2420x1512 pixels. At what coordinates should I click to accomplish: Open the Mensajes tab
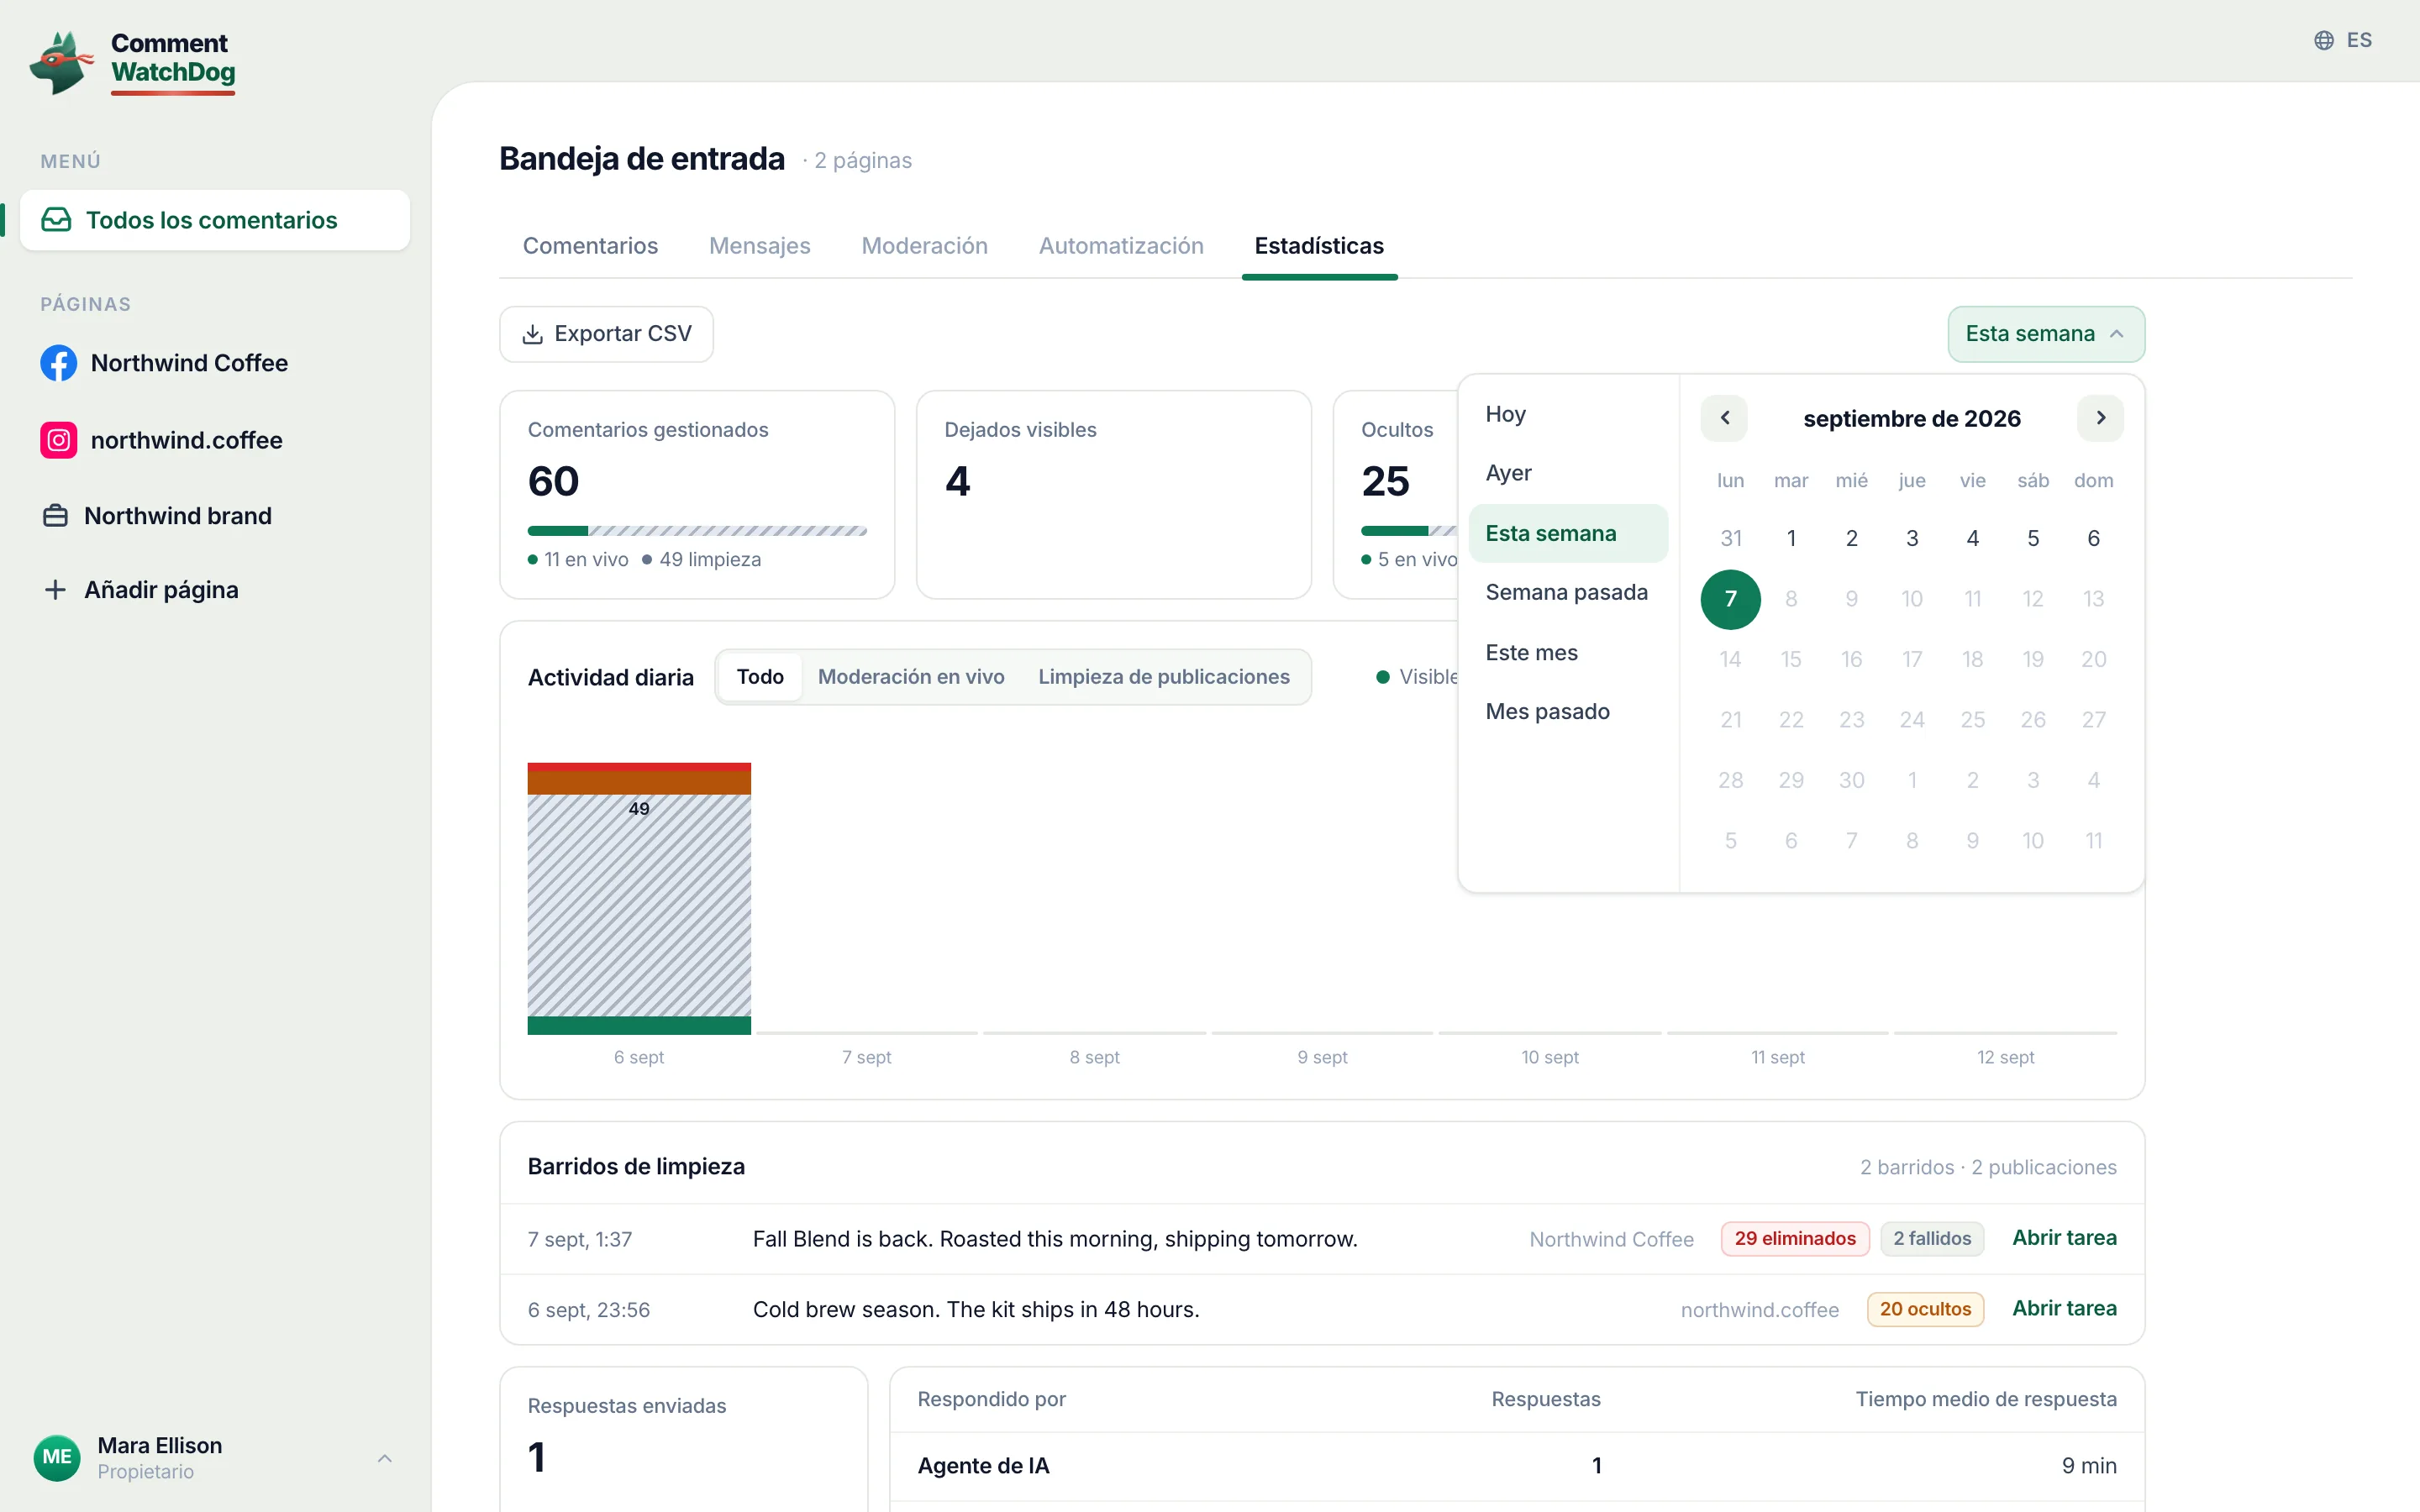760,246
